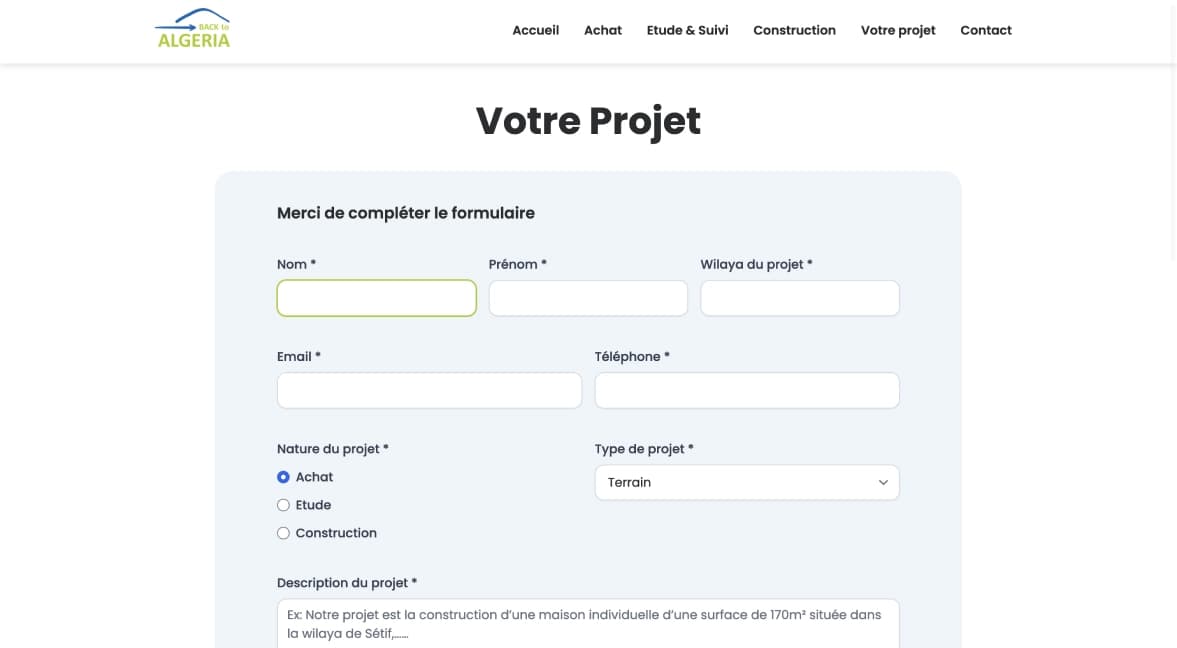Click the chevron arrow in Terrain selector
1177x648 pixels.
pos(883,482)
